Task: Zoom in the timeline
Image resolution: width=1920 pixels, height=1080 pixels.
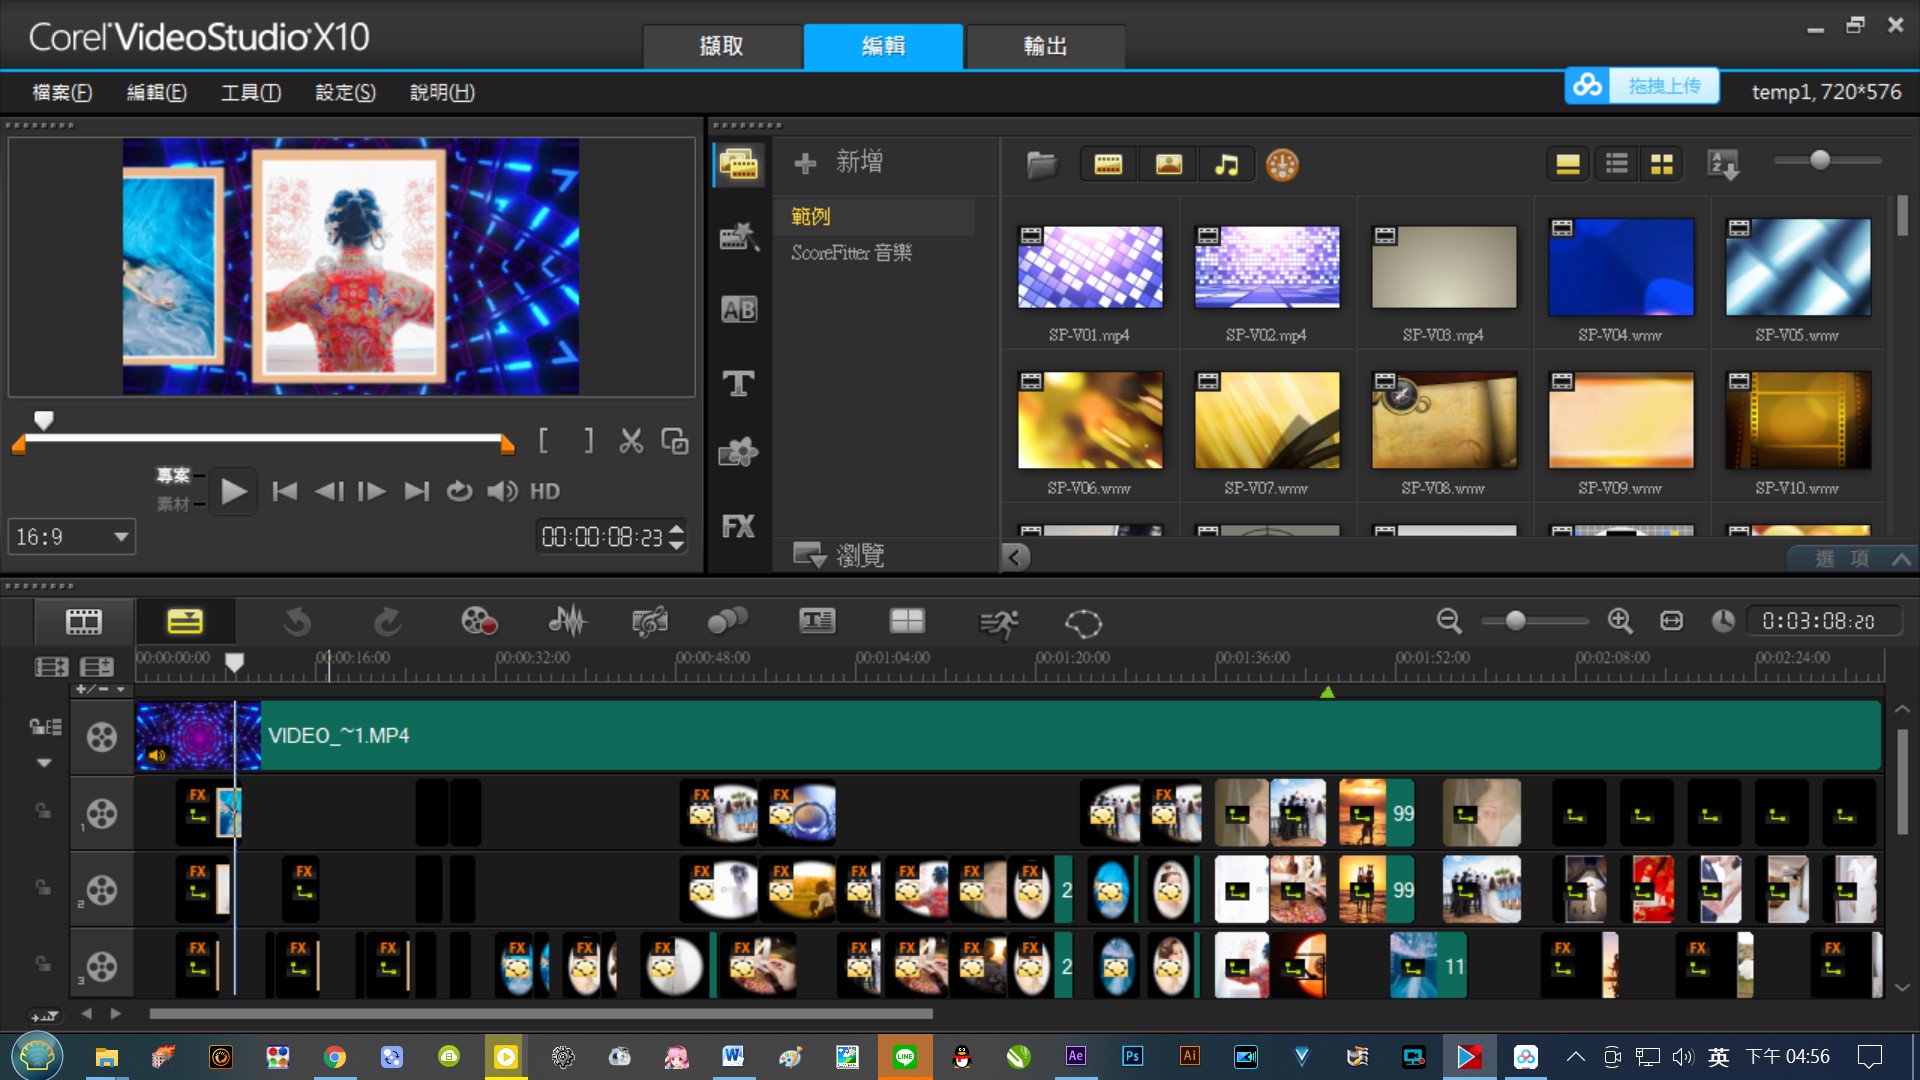Action: pos(1620,621)
